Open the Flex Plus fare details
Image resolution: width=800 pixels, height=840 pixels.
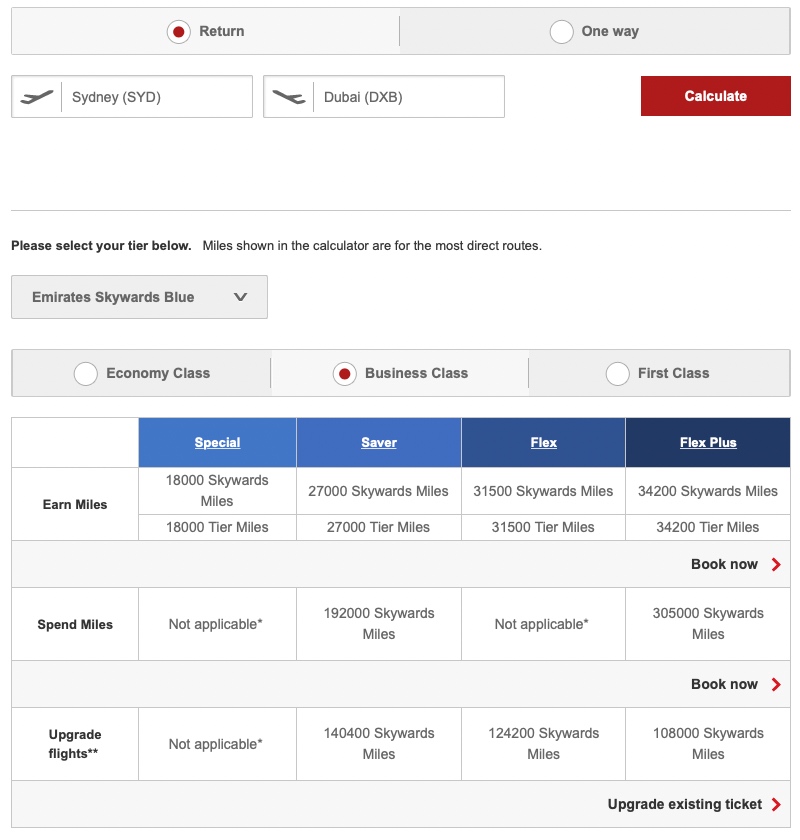(x=708, y=441)
